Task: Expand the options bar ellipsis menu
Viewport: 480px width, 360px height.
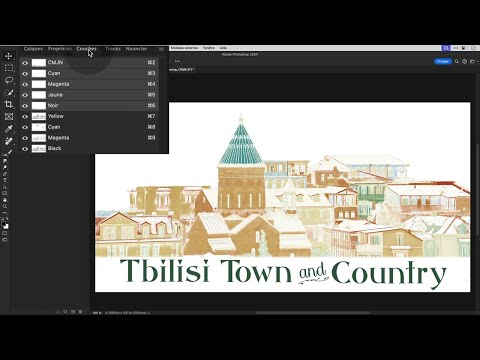Action: [x=177, y=61]
